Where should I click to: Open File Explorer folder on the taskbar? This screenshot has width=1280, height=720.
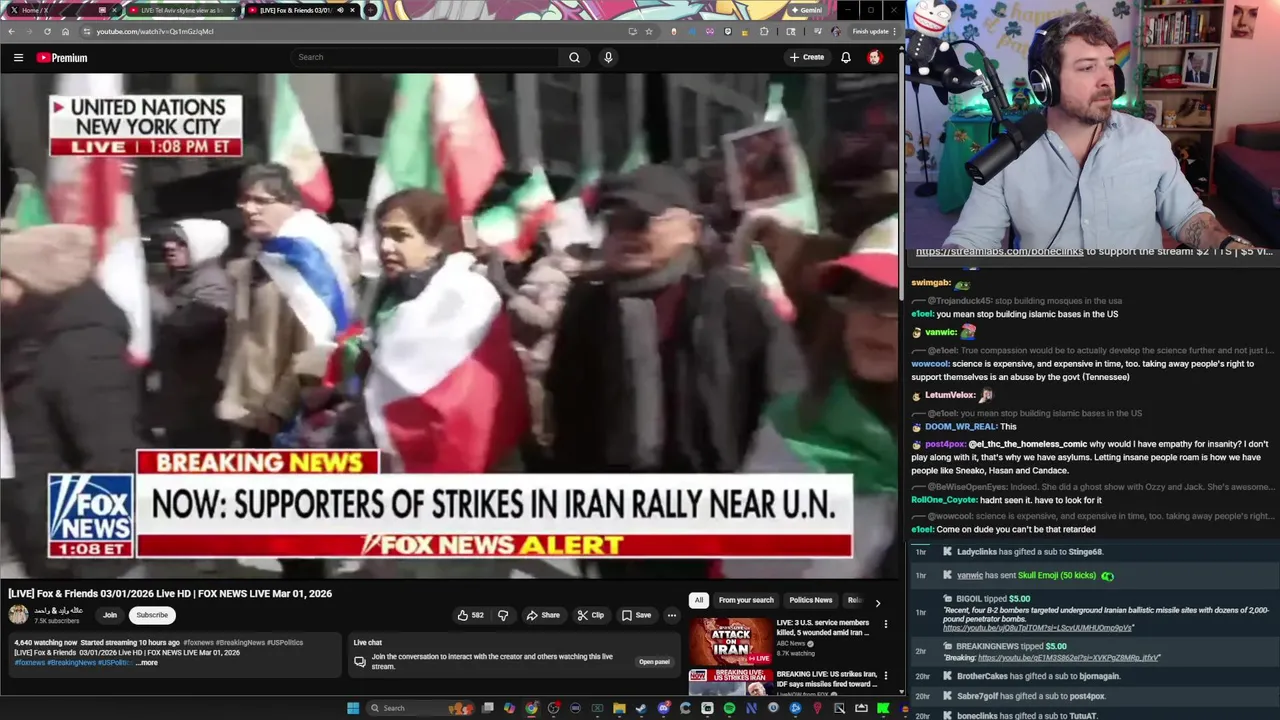[619, 708]
